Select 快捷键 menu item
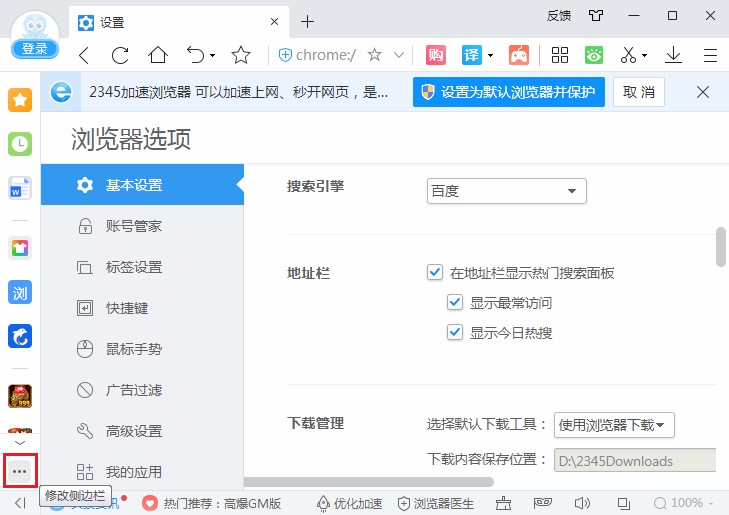 click(x=142, y=308)
